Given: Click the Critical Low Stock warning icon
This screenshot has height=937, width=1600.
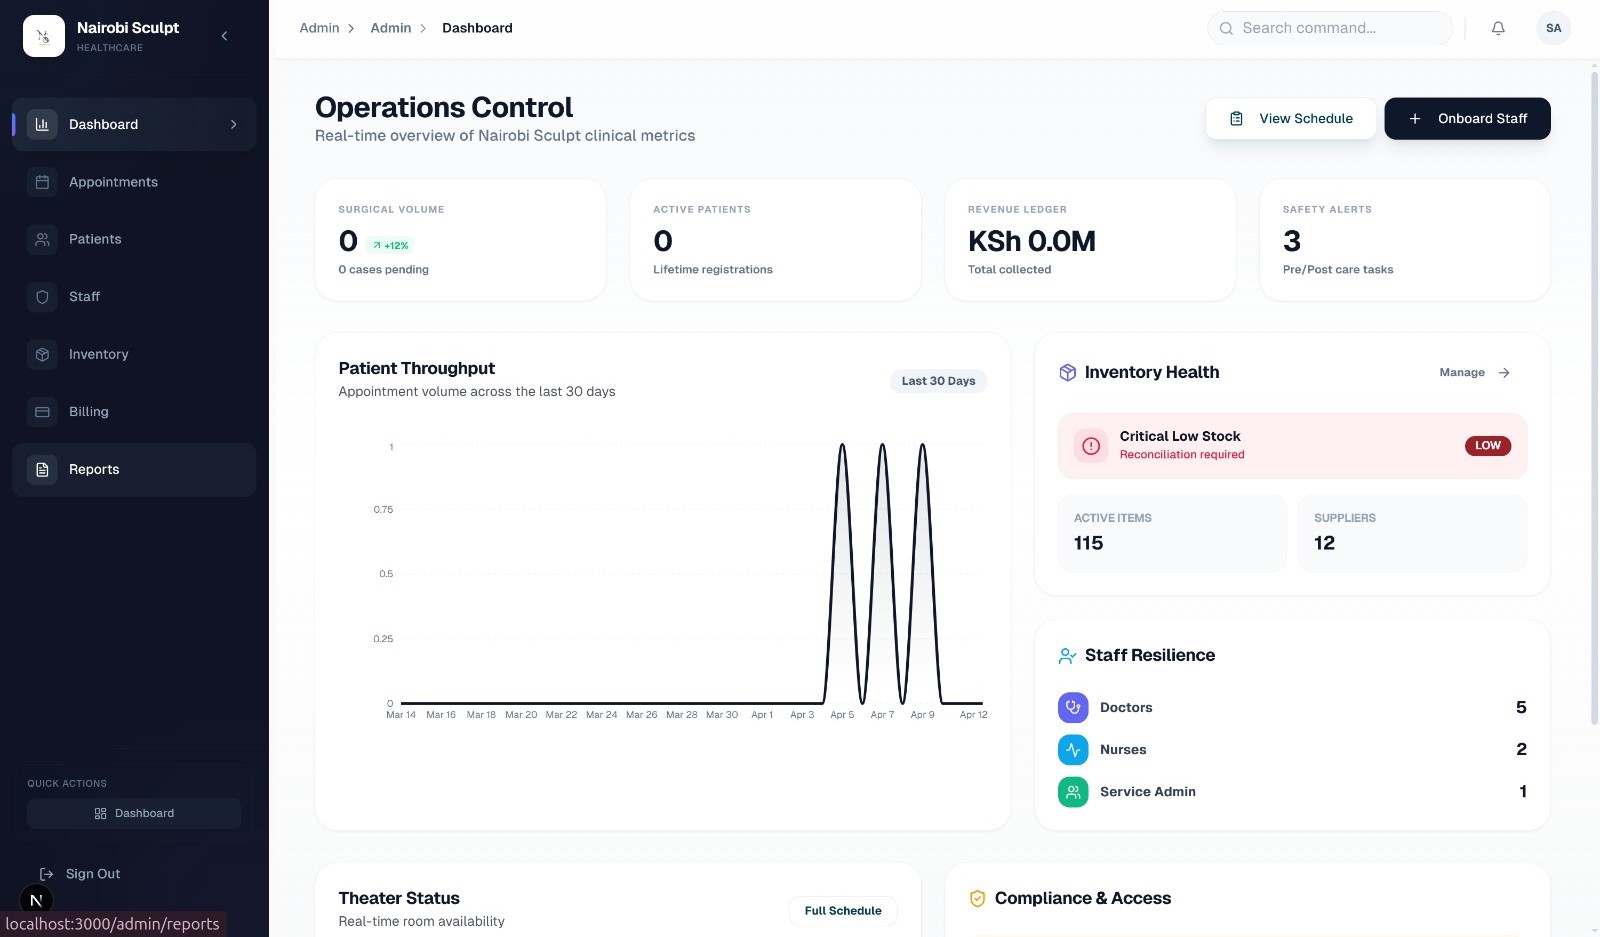Looking at the screenshot, I should pyautogui.click(x=1090, y=445).
